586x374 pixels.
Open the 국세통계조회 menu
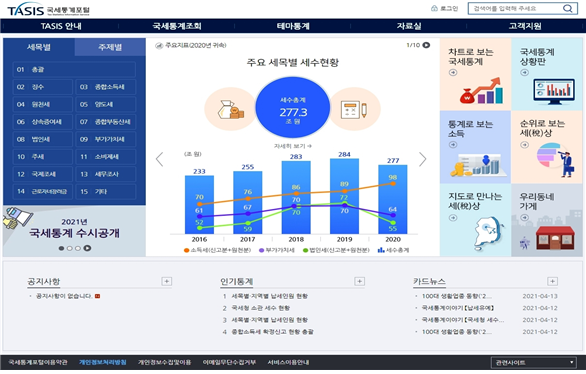pos(177,26)
